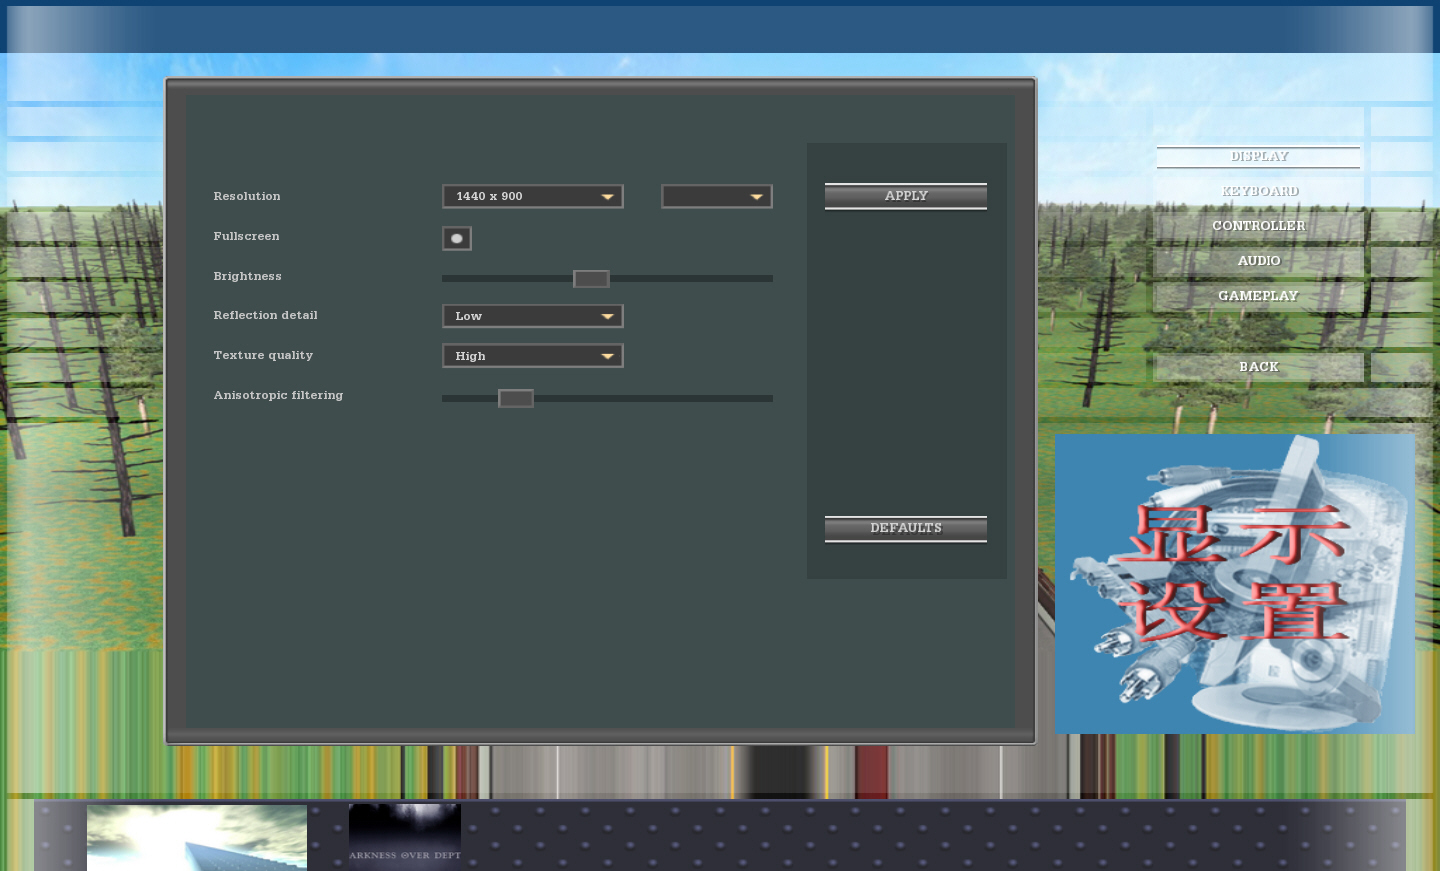
Task: Open the Audio settings section
Action: [1258, 261]
